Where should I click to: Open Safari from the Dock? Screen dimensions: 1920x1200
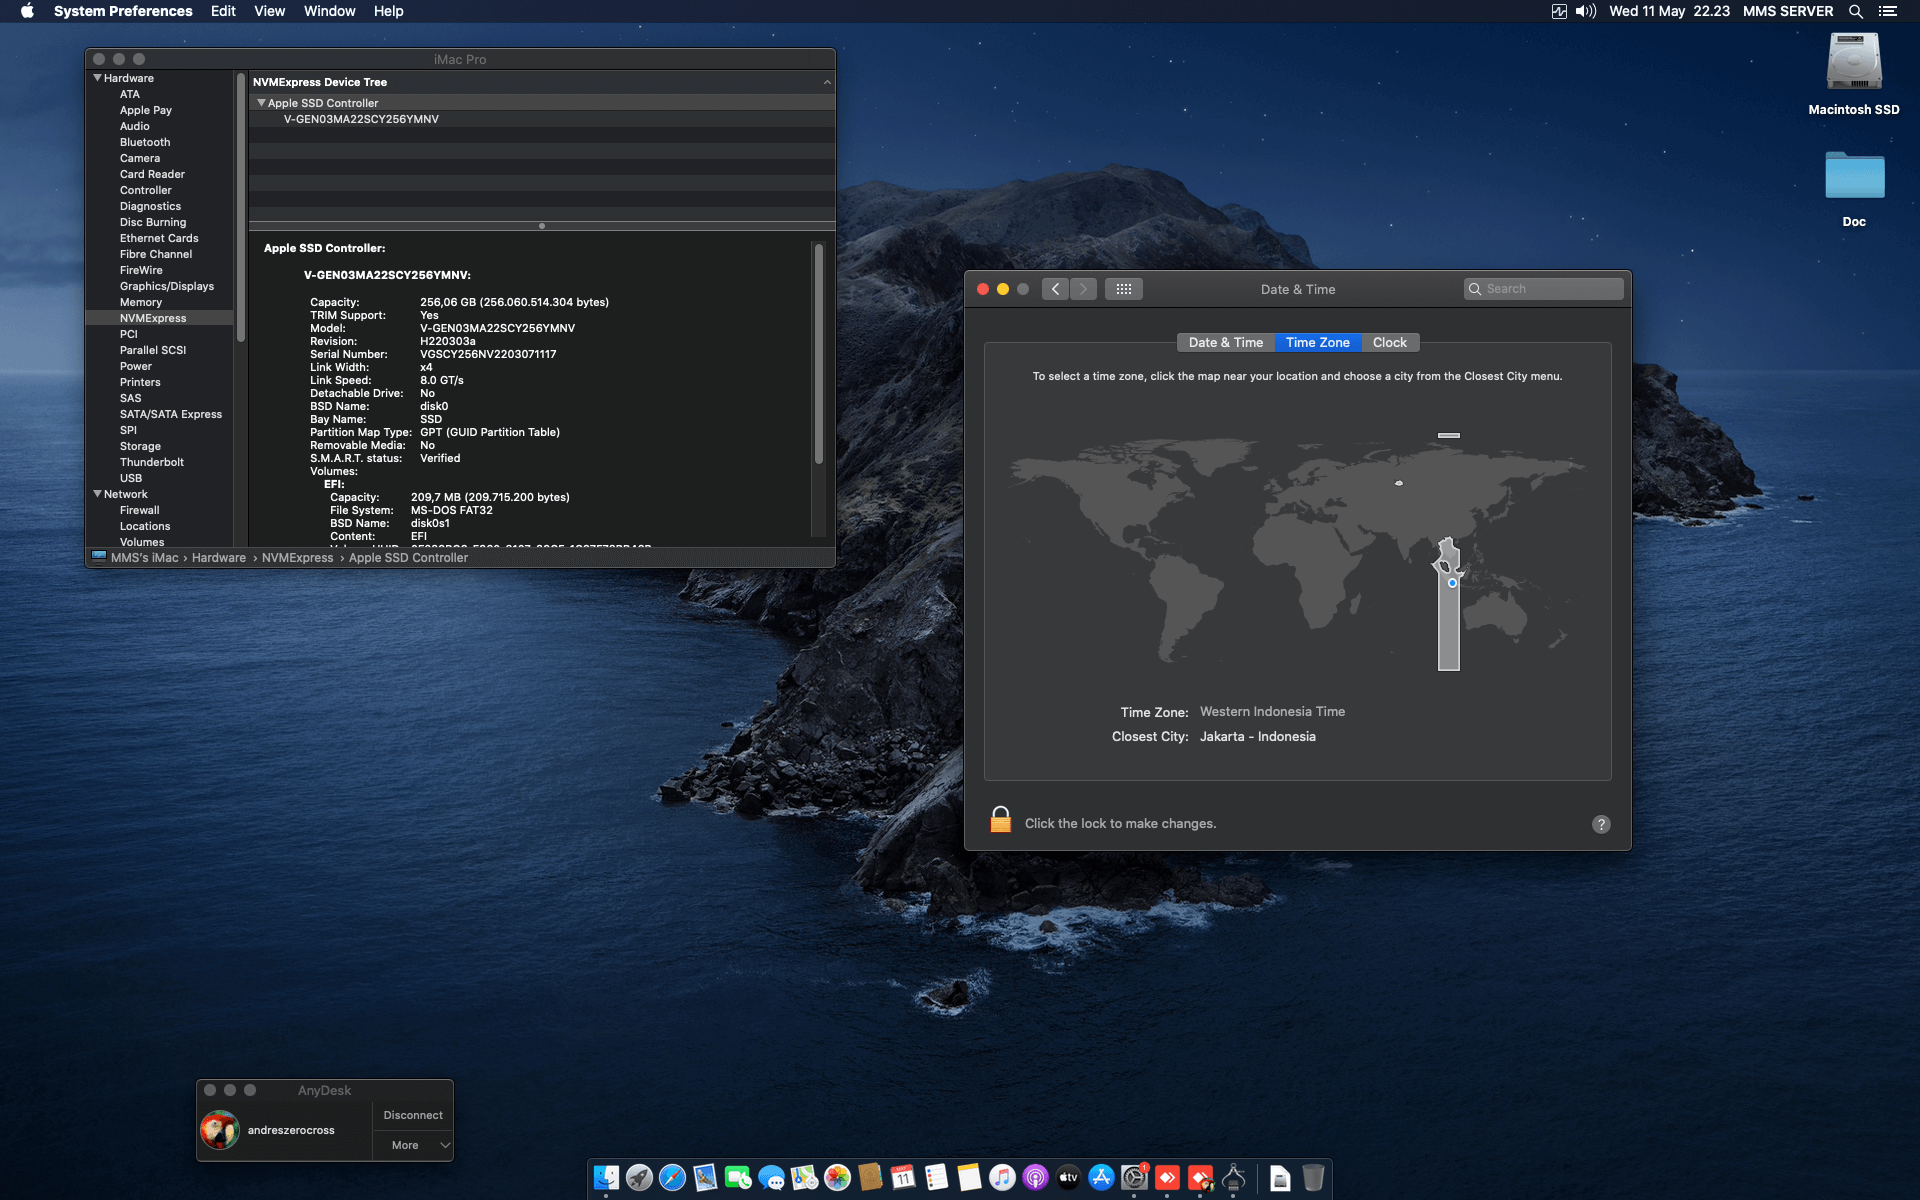[x=671, y=1178]
